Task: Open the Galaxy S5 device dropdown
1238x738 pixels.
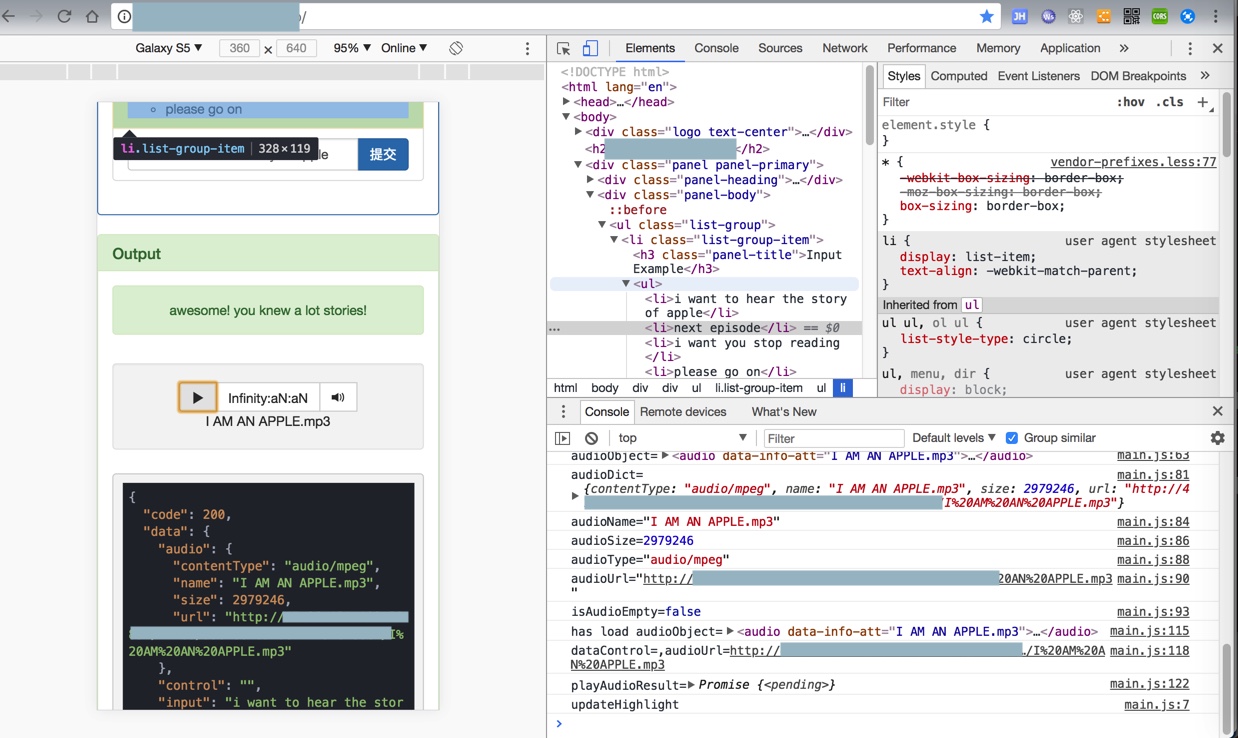Action: pos(169,48)
